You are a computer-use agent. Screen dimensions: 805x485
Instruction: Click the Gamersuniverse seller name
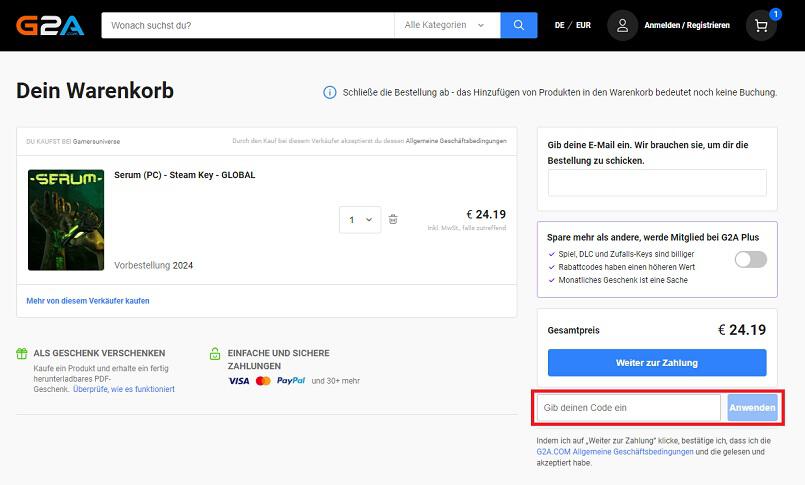(x=97, y=142)
